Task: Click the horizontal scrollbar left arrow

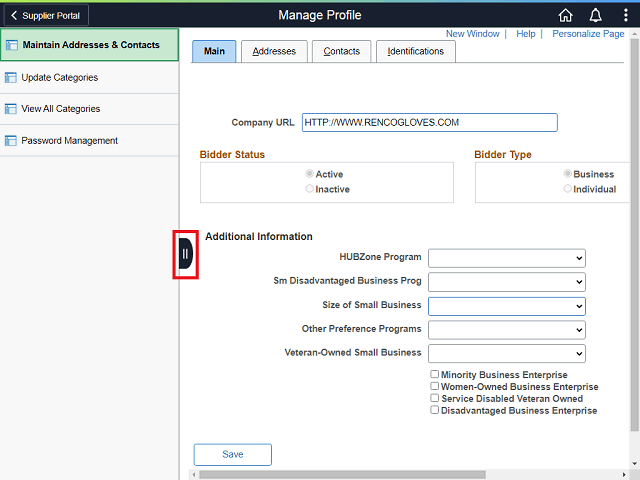Action: [x=194, y=475]
